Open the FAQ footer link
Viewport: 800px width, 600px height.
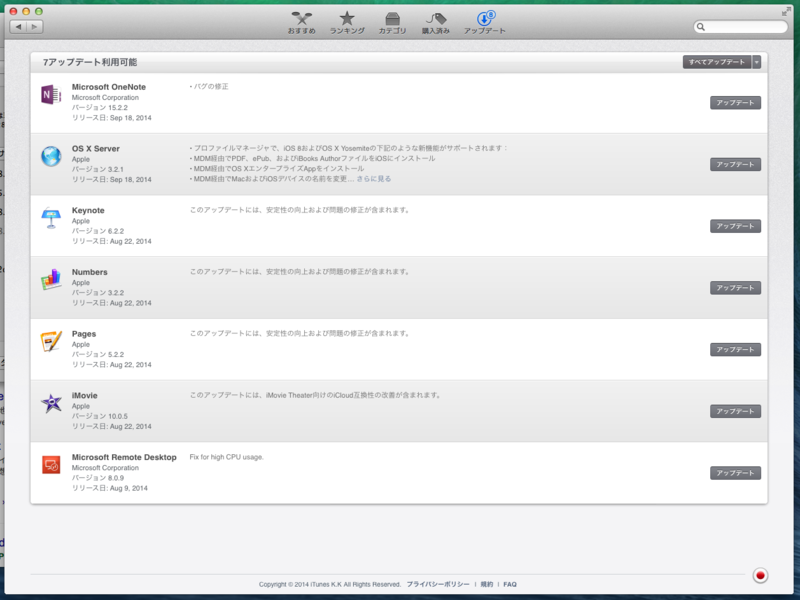[x=510, y=584]
